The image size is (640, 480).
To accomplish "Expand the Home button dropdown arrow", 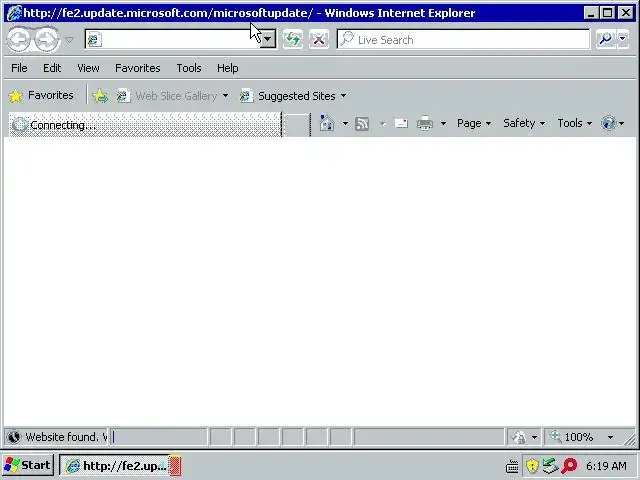I will [345, 123].
